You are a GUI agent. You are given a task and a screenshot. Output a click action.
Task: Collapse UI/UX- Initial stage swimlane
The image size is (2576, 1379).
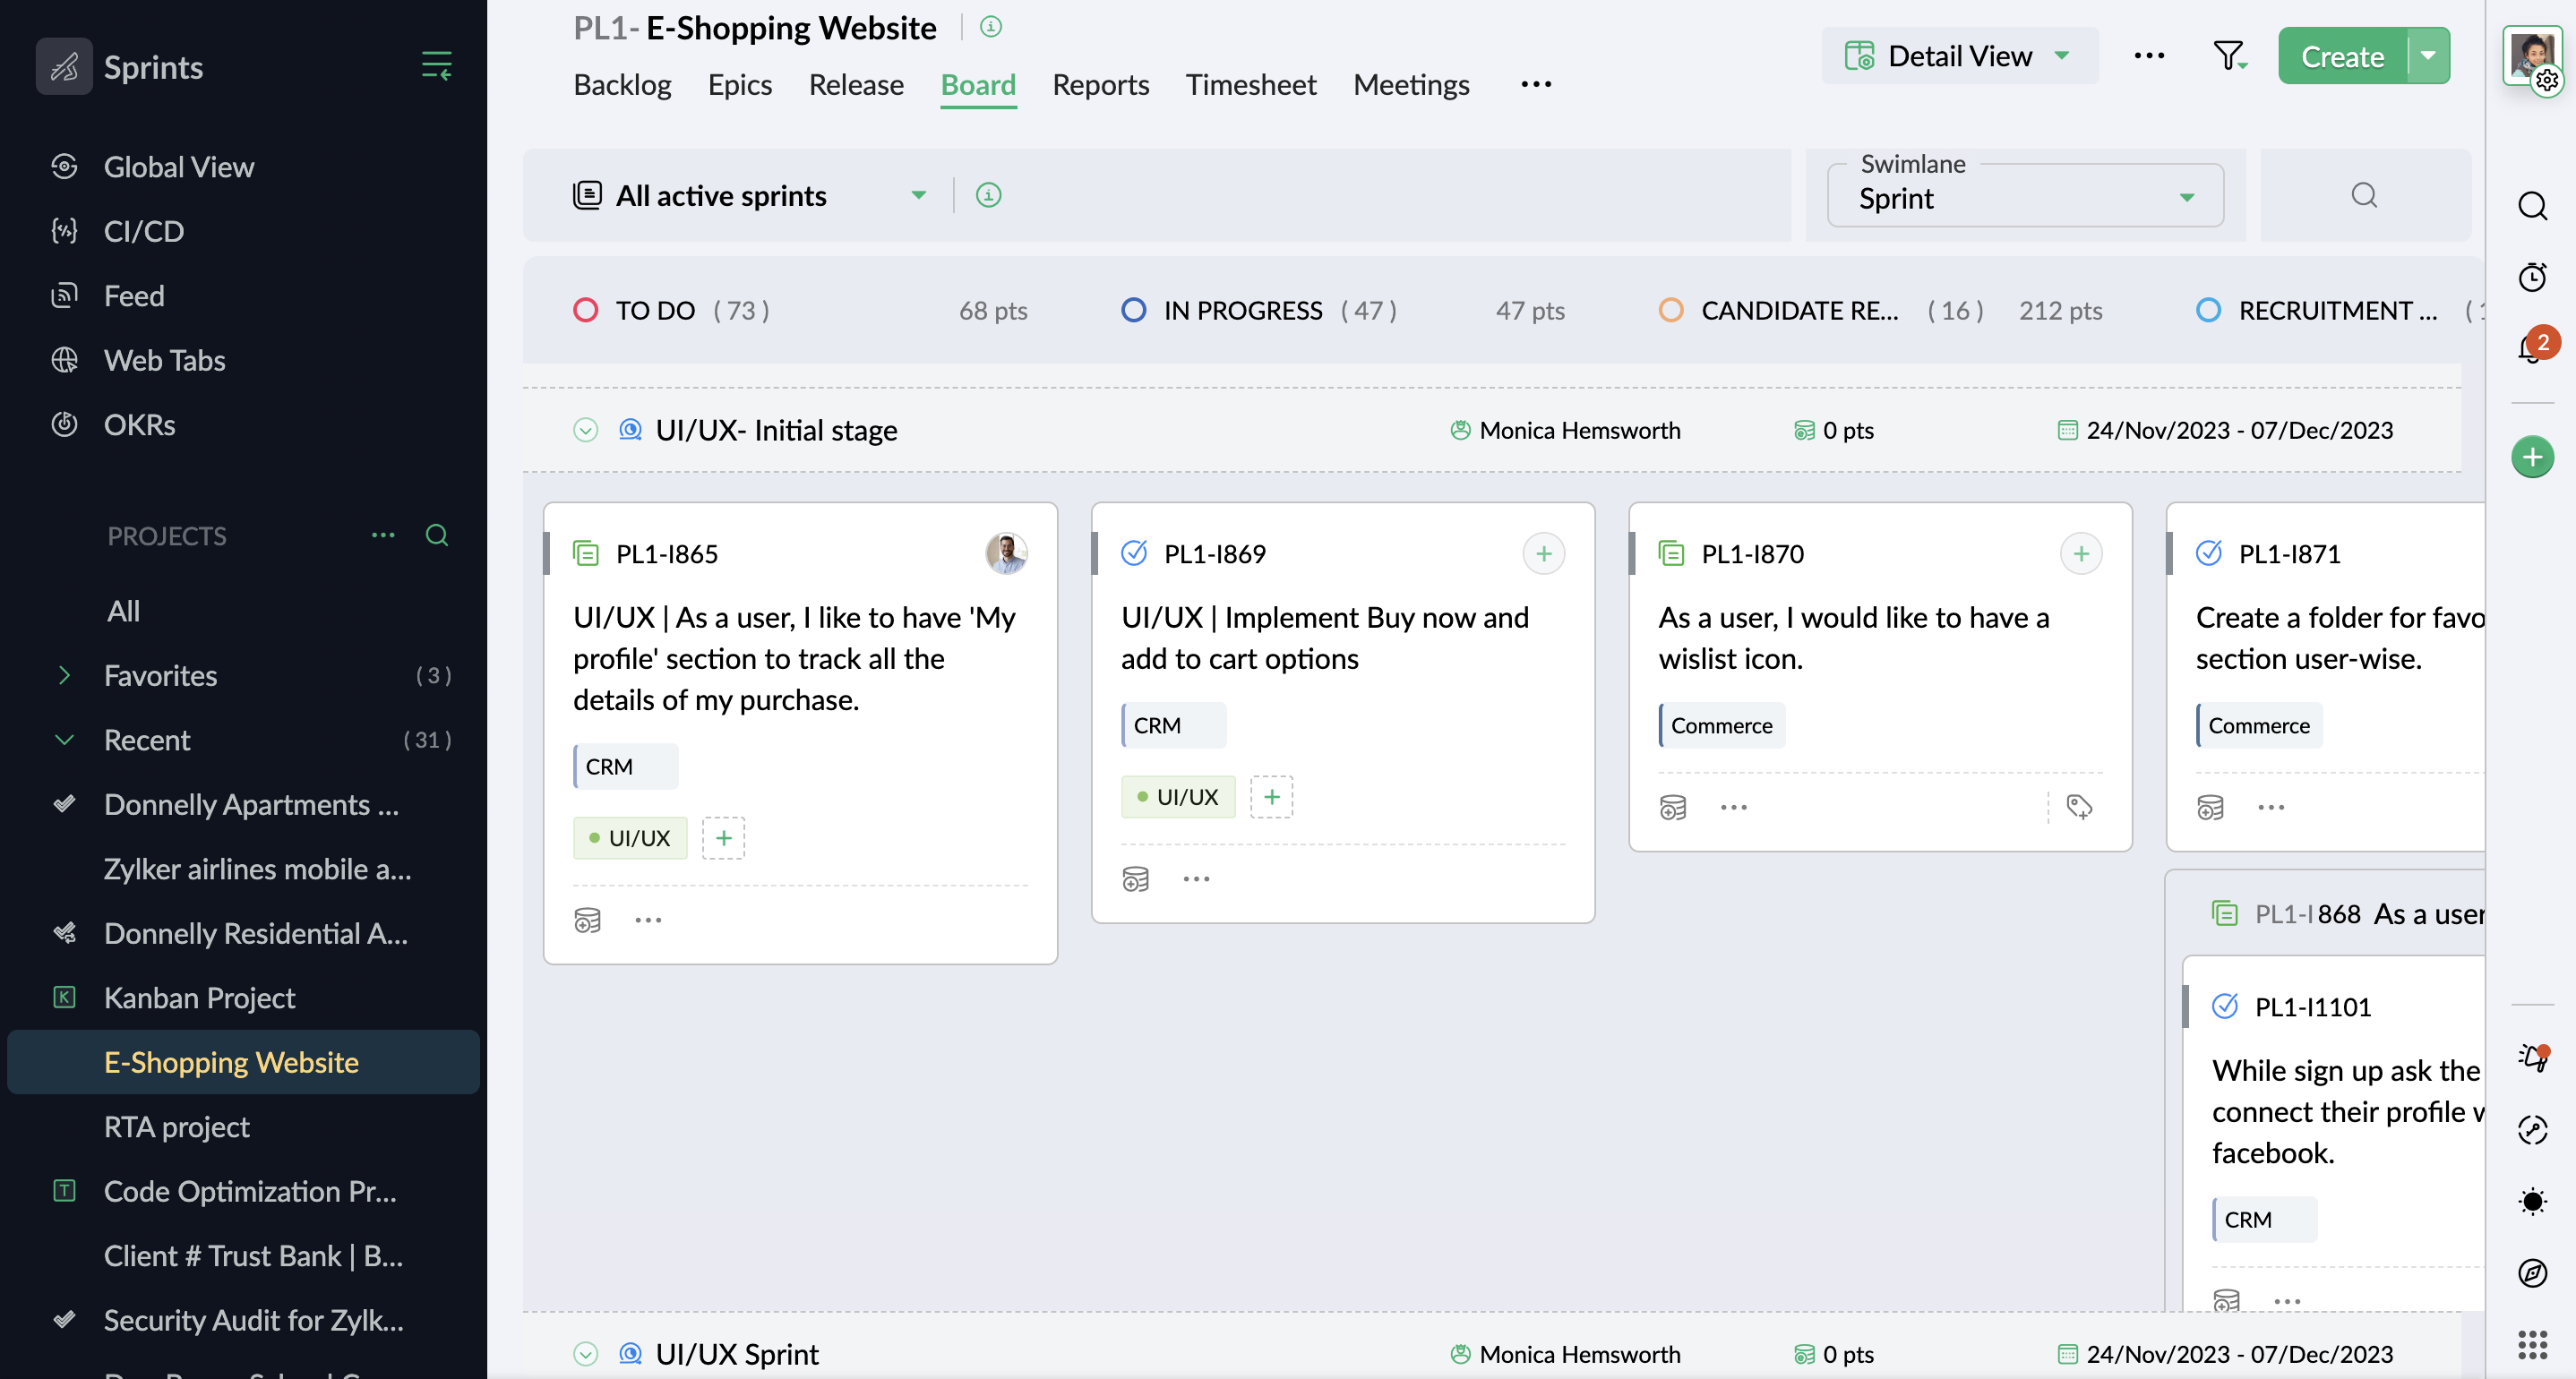coord(585,430)
